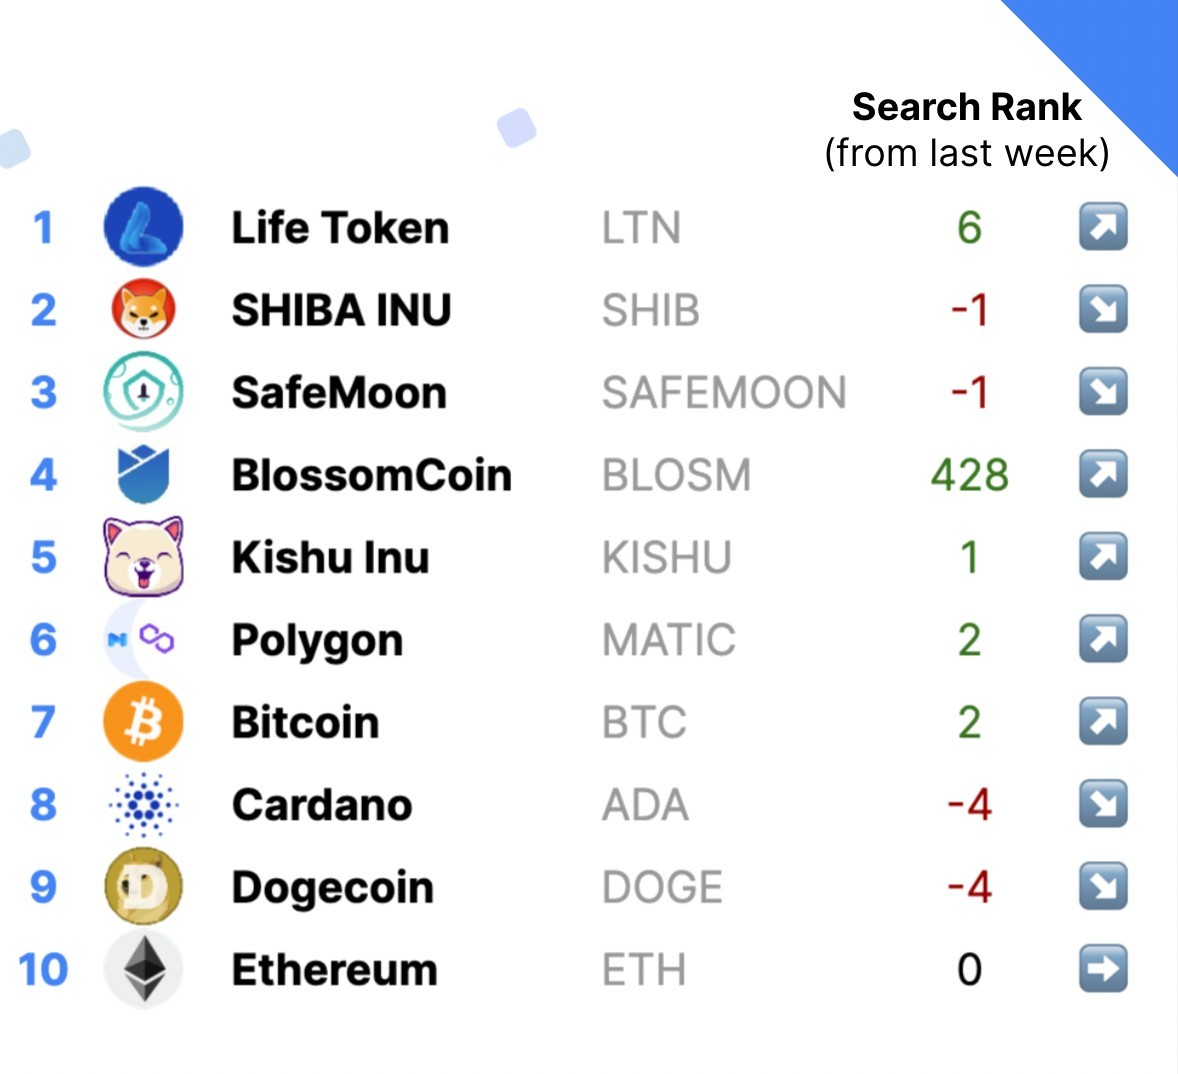The height and width of the screenshot is (1074, 1178).
Task: Open the Bitcoin name link
Action: [x=305, y=723]
